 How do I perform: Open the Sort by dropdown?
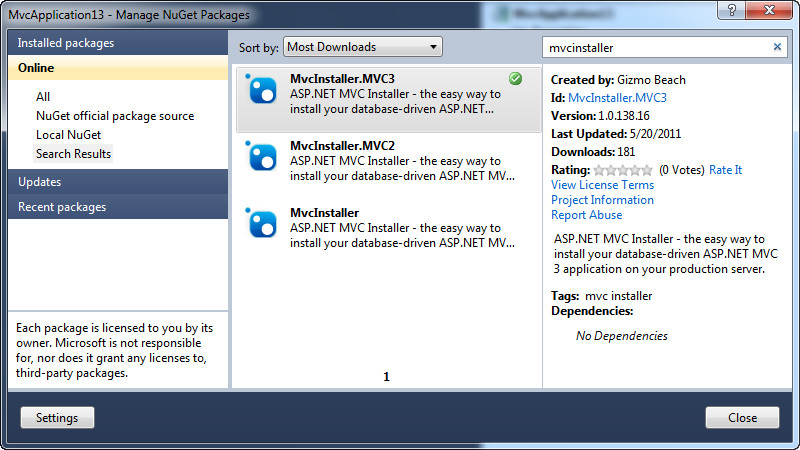[x=363, y=47]
